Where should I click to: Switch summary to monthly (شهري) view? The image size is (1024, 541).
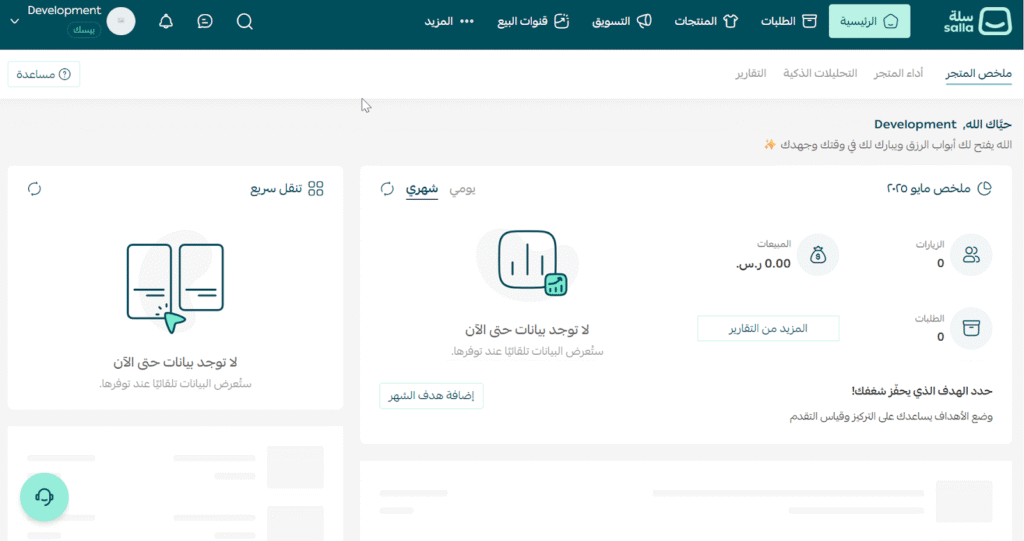tap(422, 189)
